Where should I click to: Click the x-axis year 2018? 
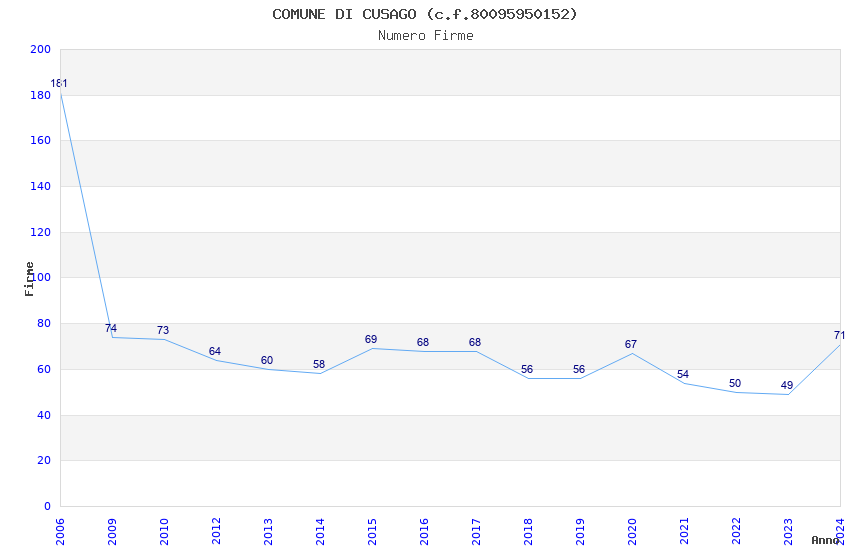[528, 532]
